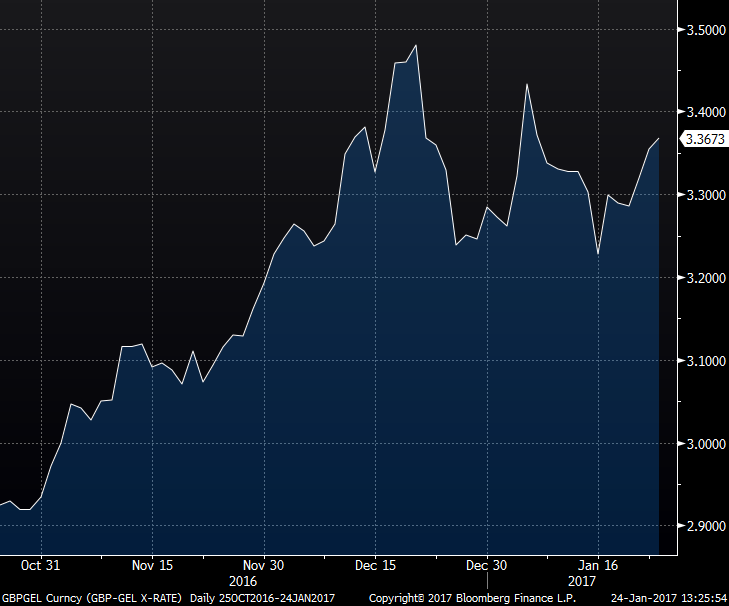Click the 3.3673 current price label
Viewport: 729px width, 606px height.
(x=703, y=139)
